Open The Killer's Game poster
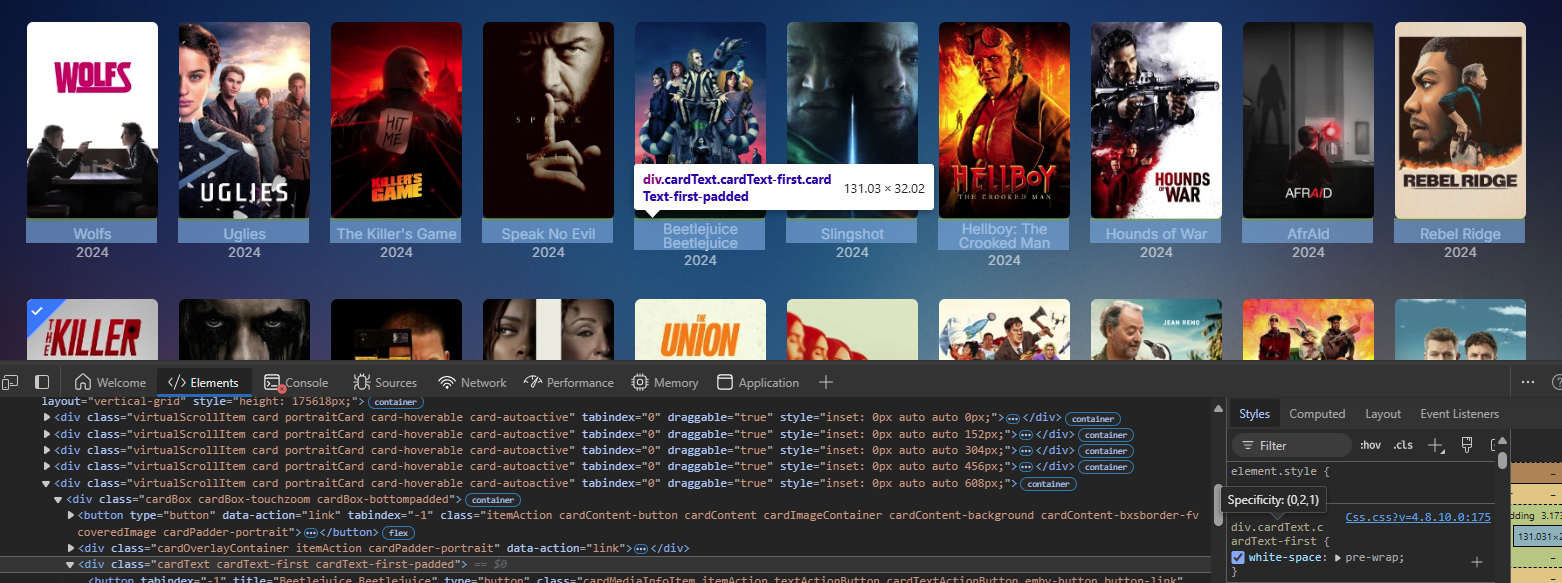Viewport: 1562px width, 583px height. (396, 120)
